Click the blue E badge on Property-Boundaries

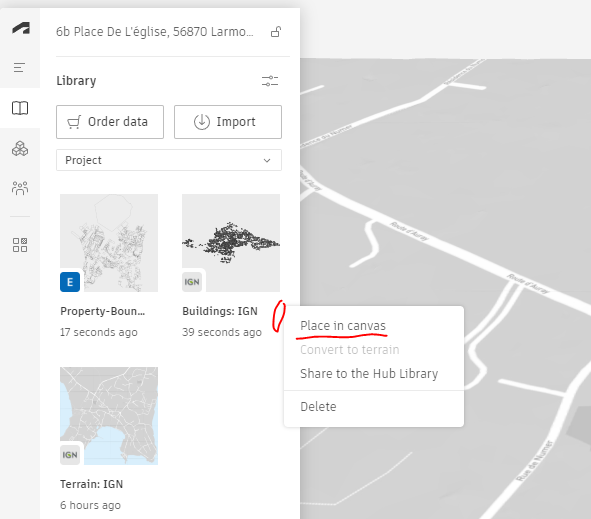pos(70,282)
